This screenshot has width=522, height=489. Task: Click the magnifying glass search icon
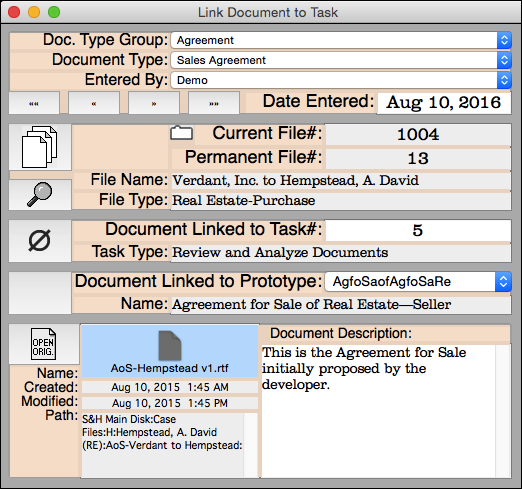[40, 195]
